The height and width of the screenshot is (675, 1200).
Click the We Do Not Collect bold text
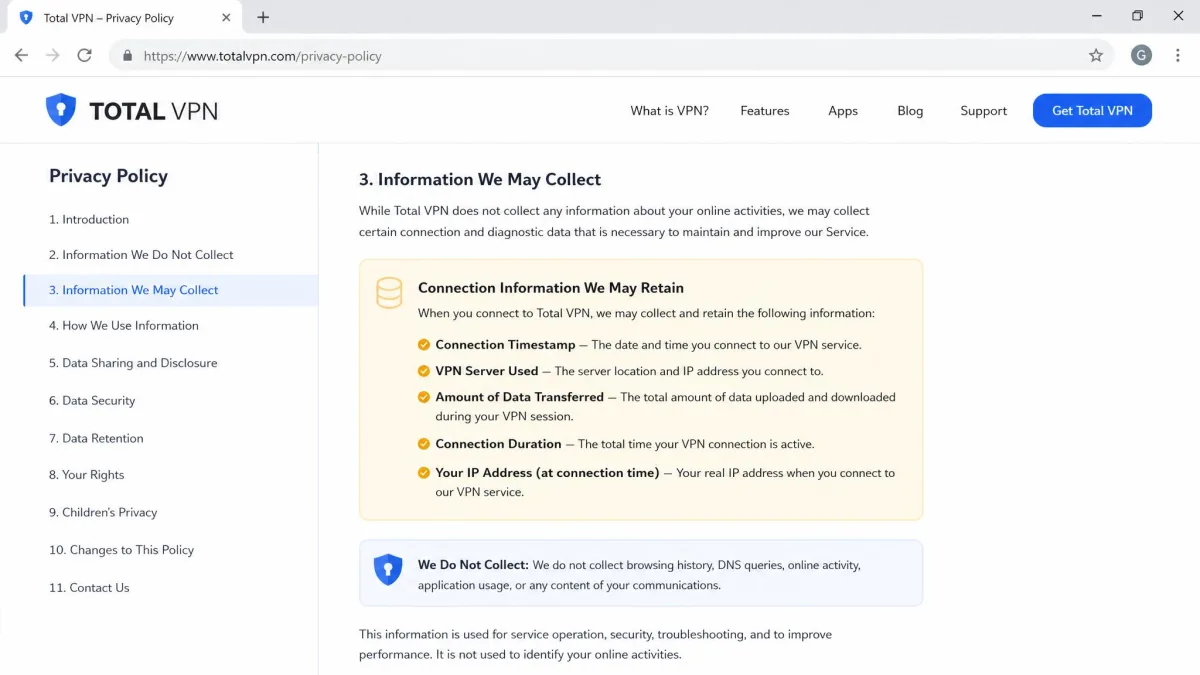pyautogui.click(x=473, y=565)
